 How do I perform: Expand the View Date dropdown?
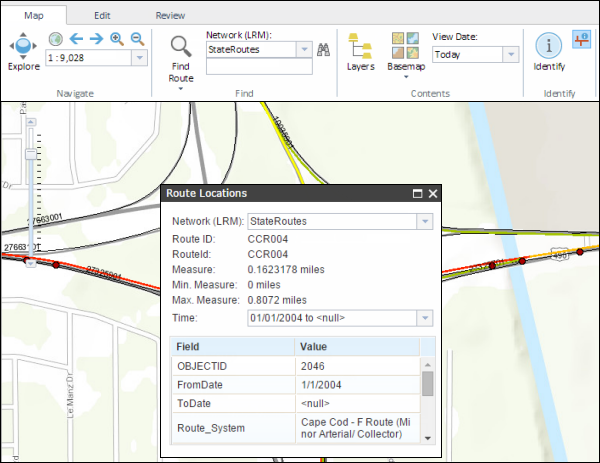click(x=511, y=55)
